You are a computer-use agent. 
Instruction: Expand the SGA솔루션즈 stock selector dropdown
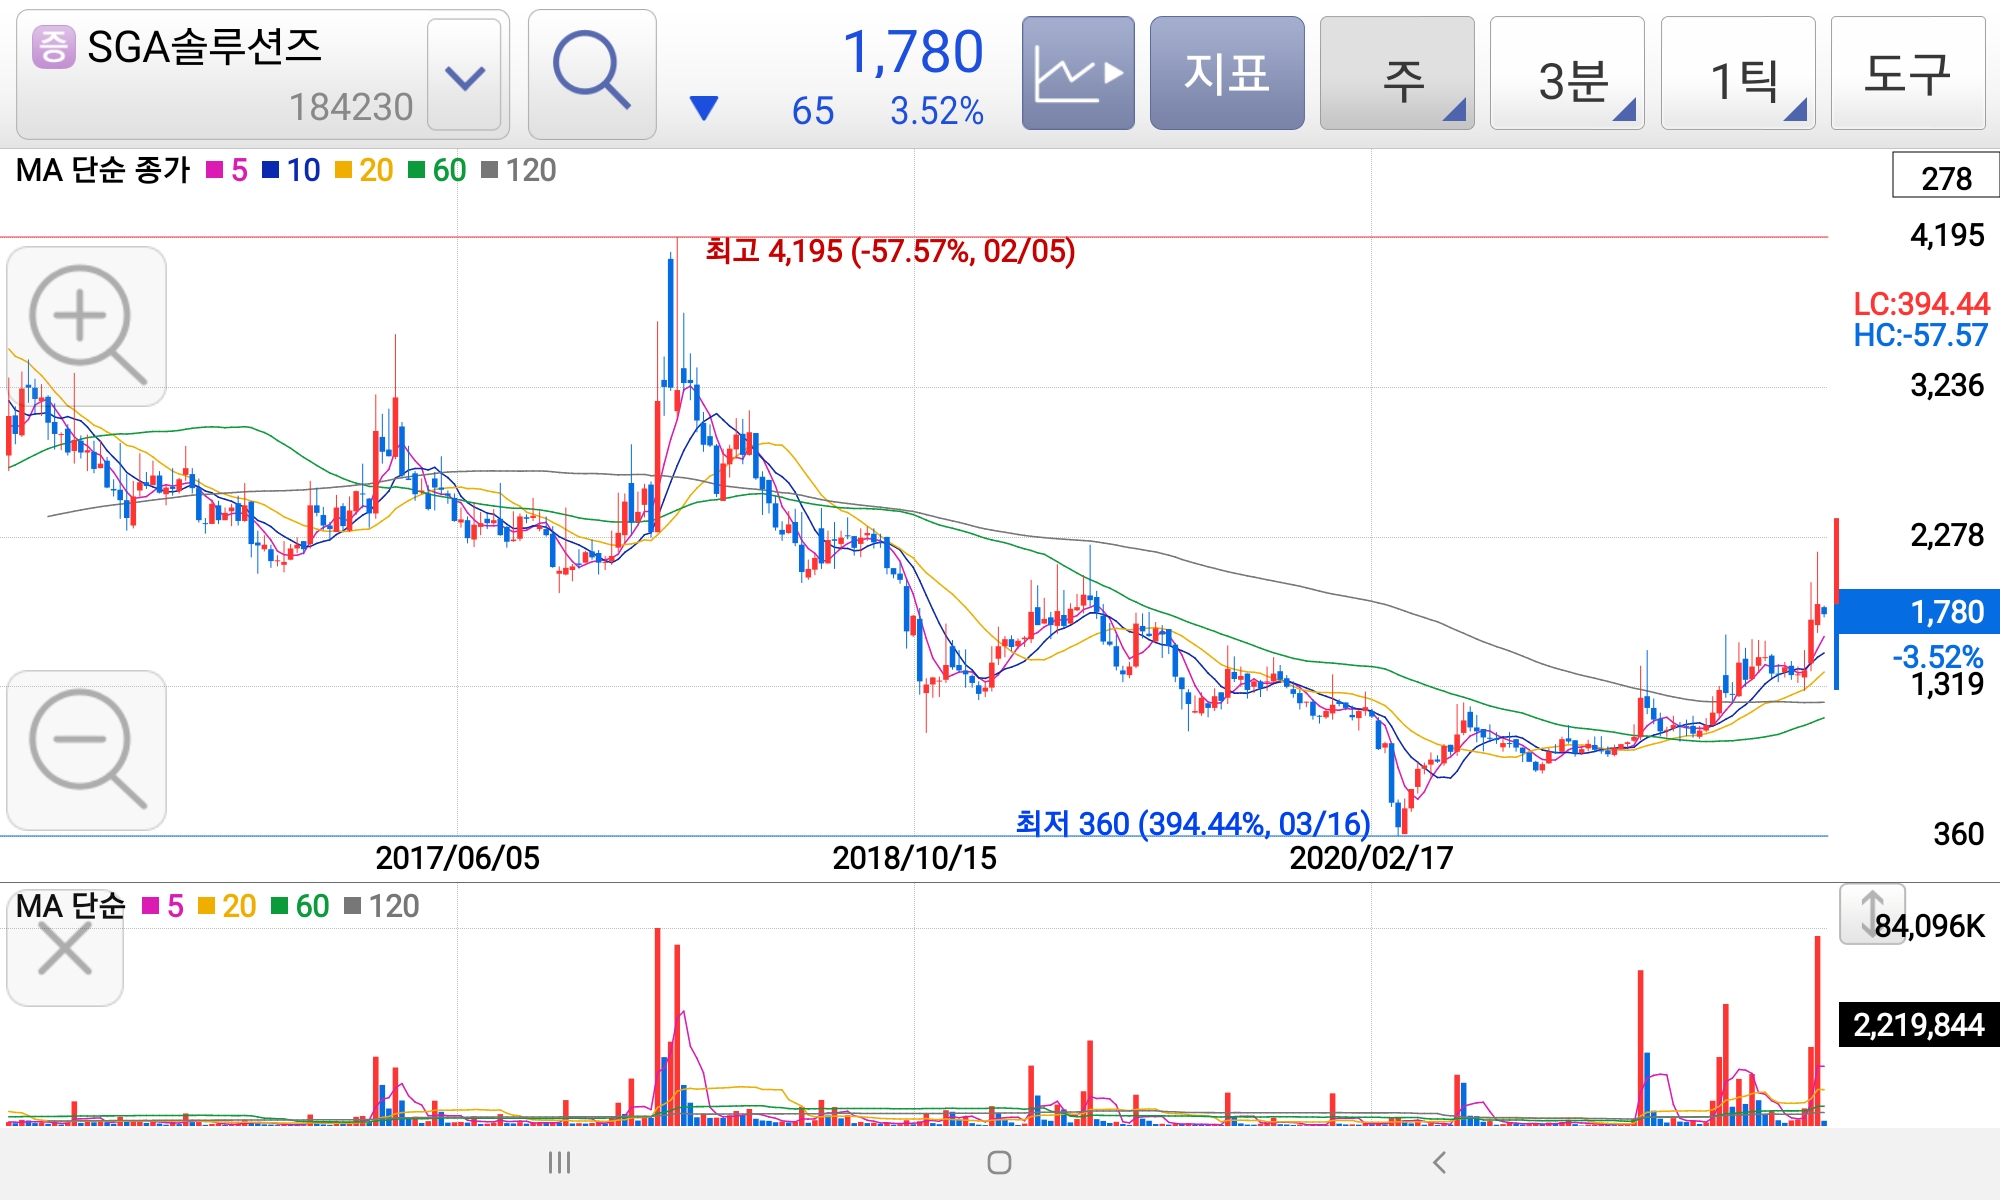tap(464, 75)
